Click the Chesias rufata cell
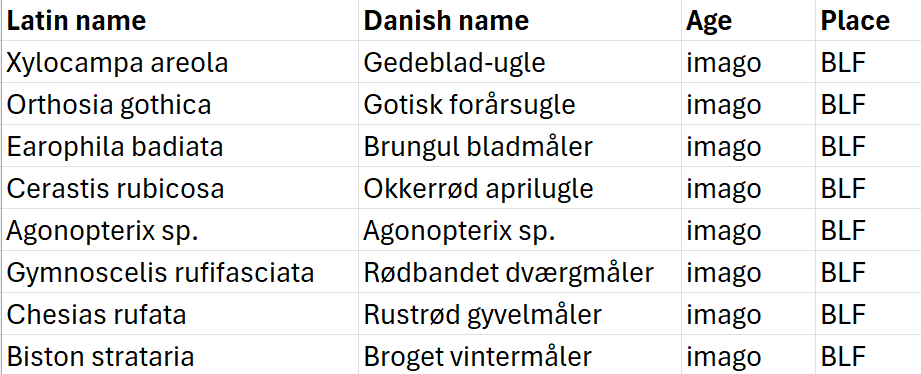921x374 pixels. tap(180, 314)
